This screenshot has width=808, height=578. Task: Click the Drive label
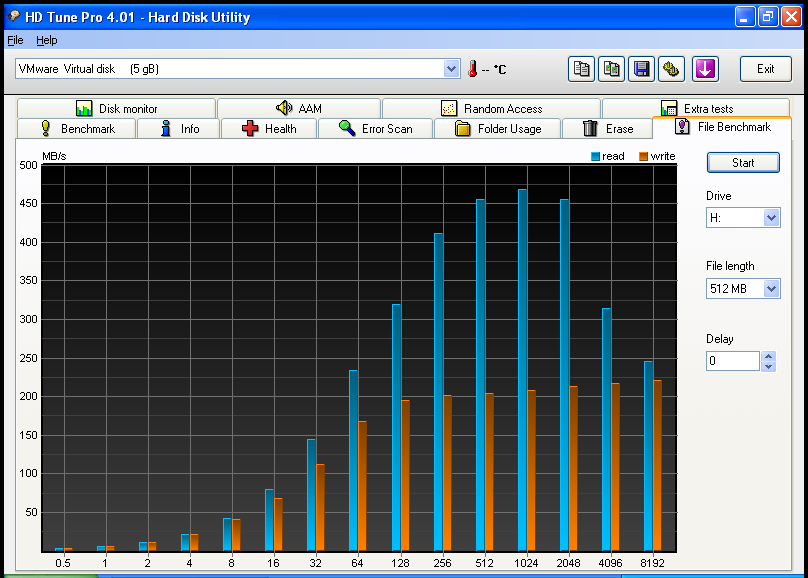718,196
